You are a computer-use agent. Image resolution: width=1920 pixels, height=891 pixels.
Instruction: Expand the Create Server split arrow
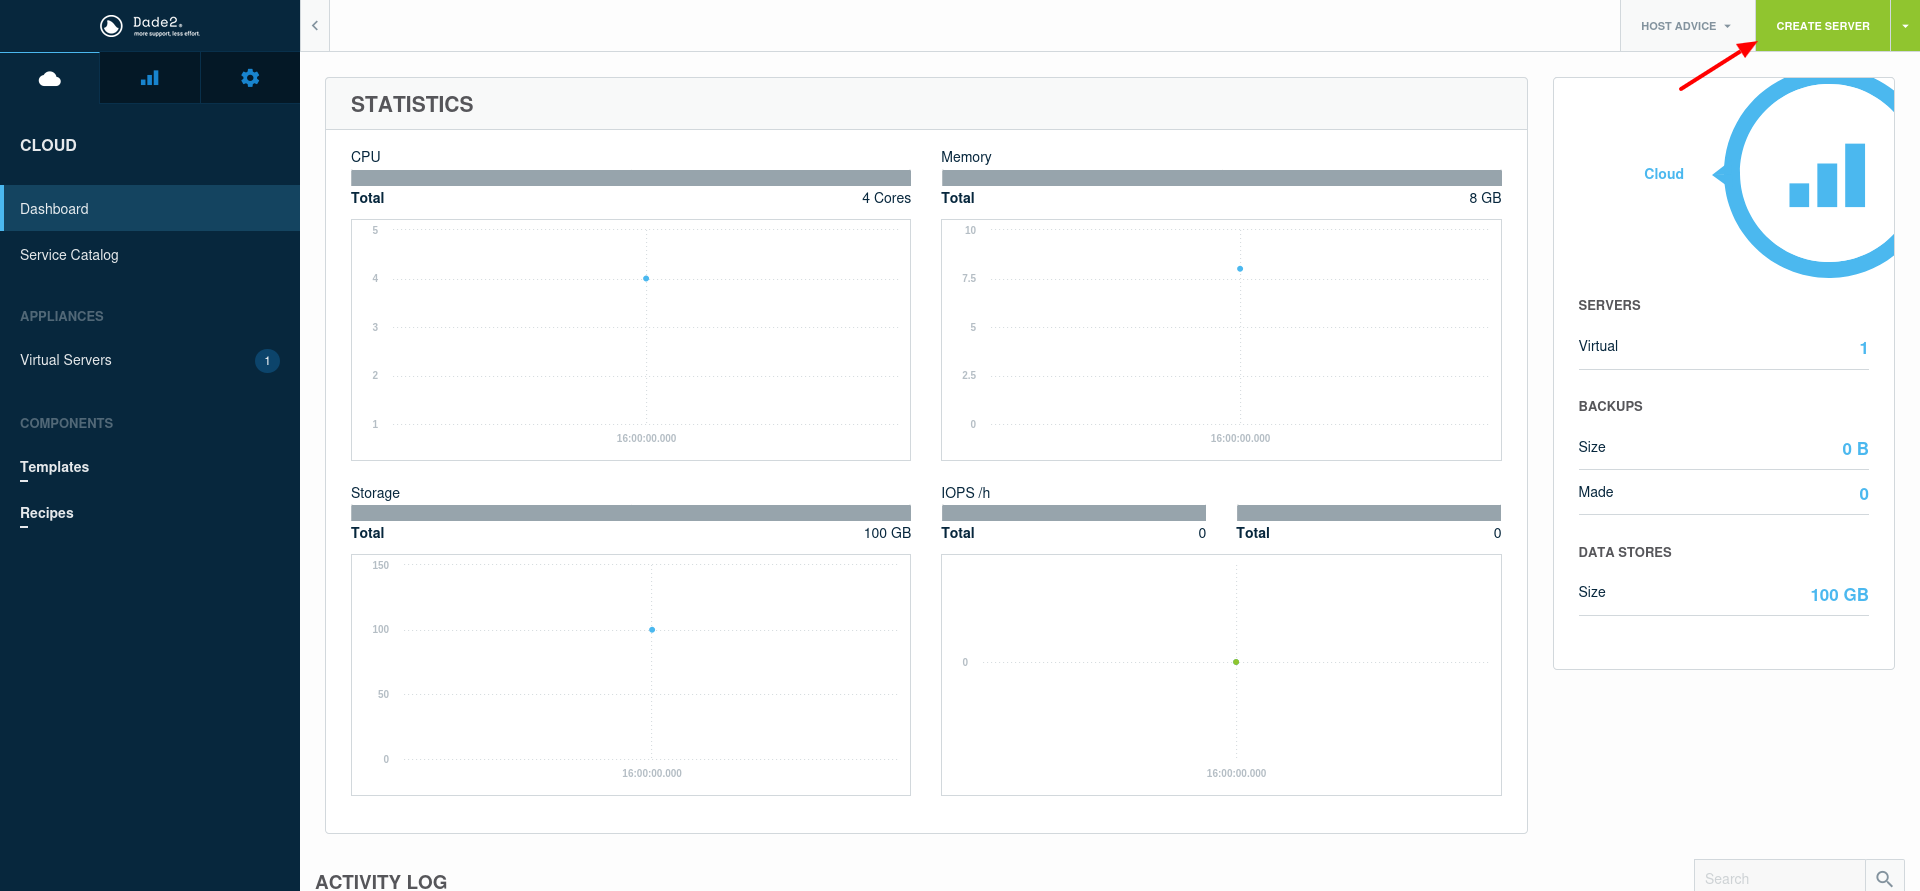[x=1905, y=26]
